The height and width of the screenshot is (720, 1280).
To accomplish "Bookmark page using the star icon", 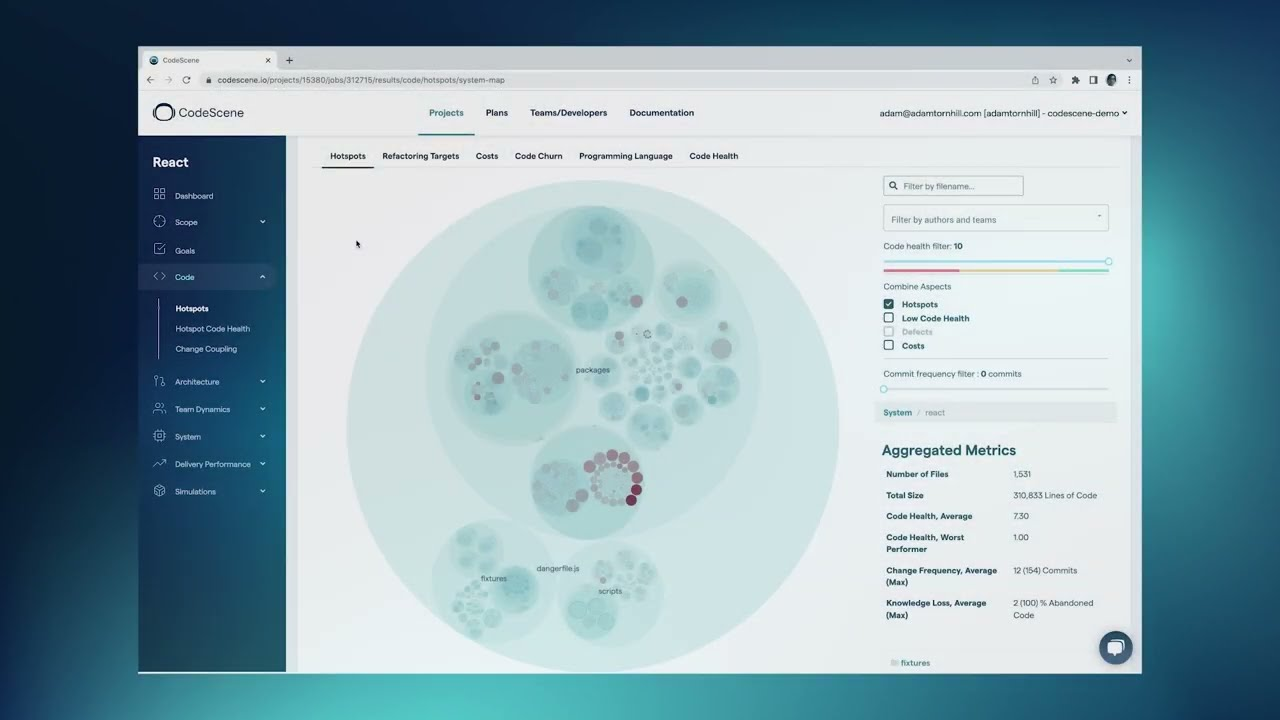I will point(1053,80).
